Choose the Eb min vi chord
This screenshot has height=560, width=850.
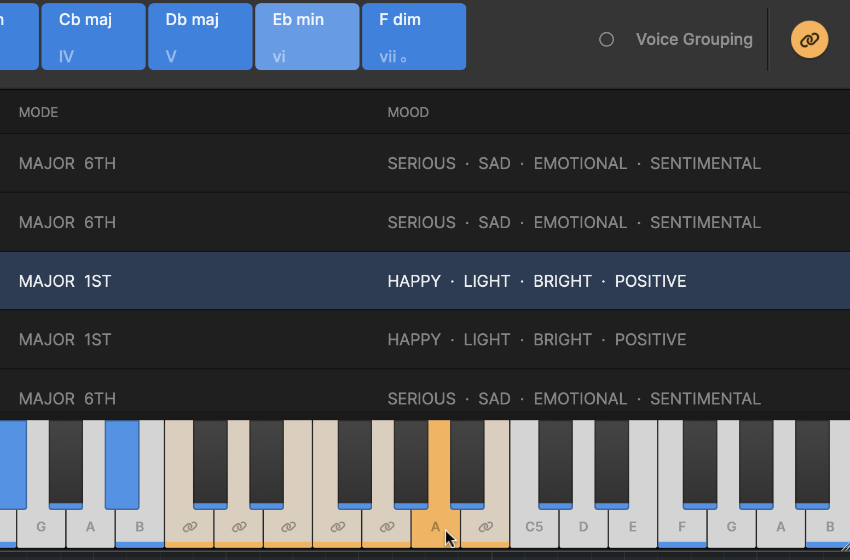click(x=307, y=37)
